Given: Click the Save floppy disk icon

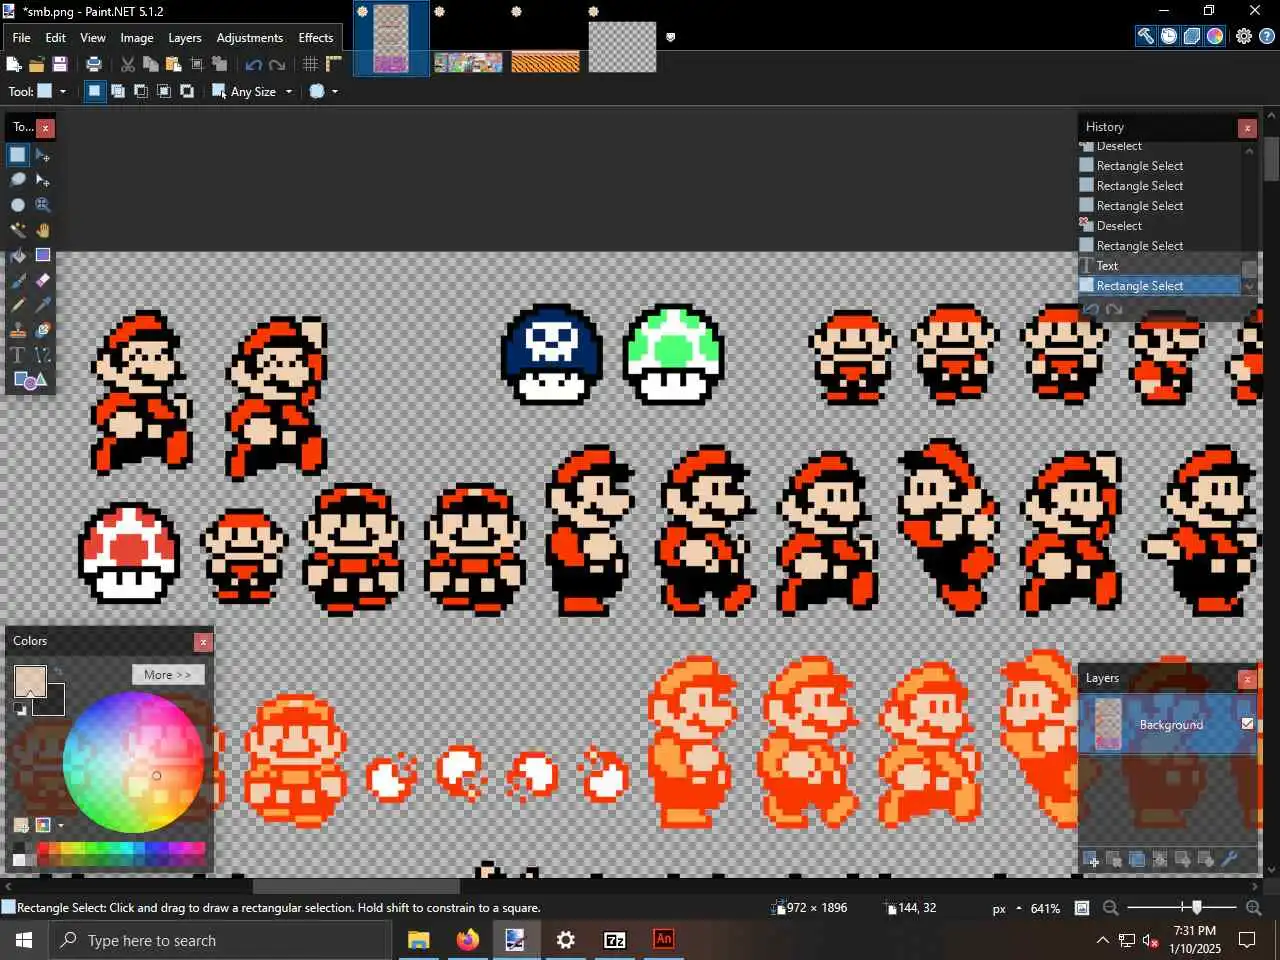Looking at the screenshot, I should click(60, 64).
